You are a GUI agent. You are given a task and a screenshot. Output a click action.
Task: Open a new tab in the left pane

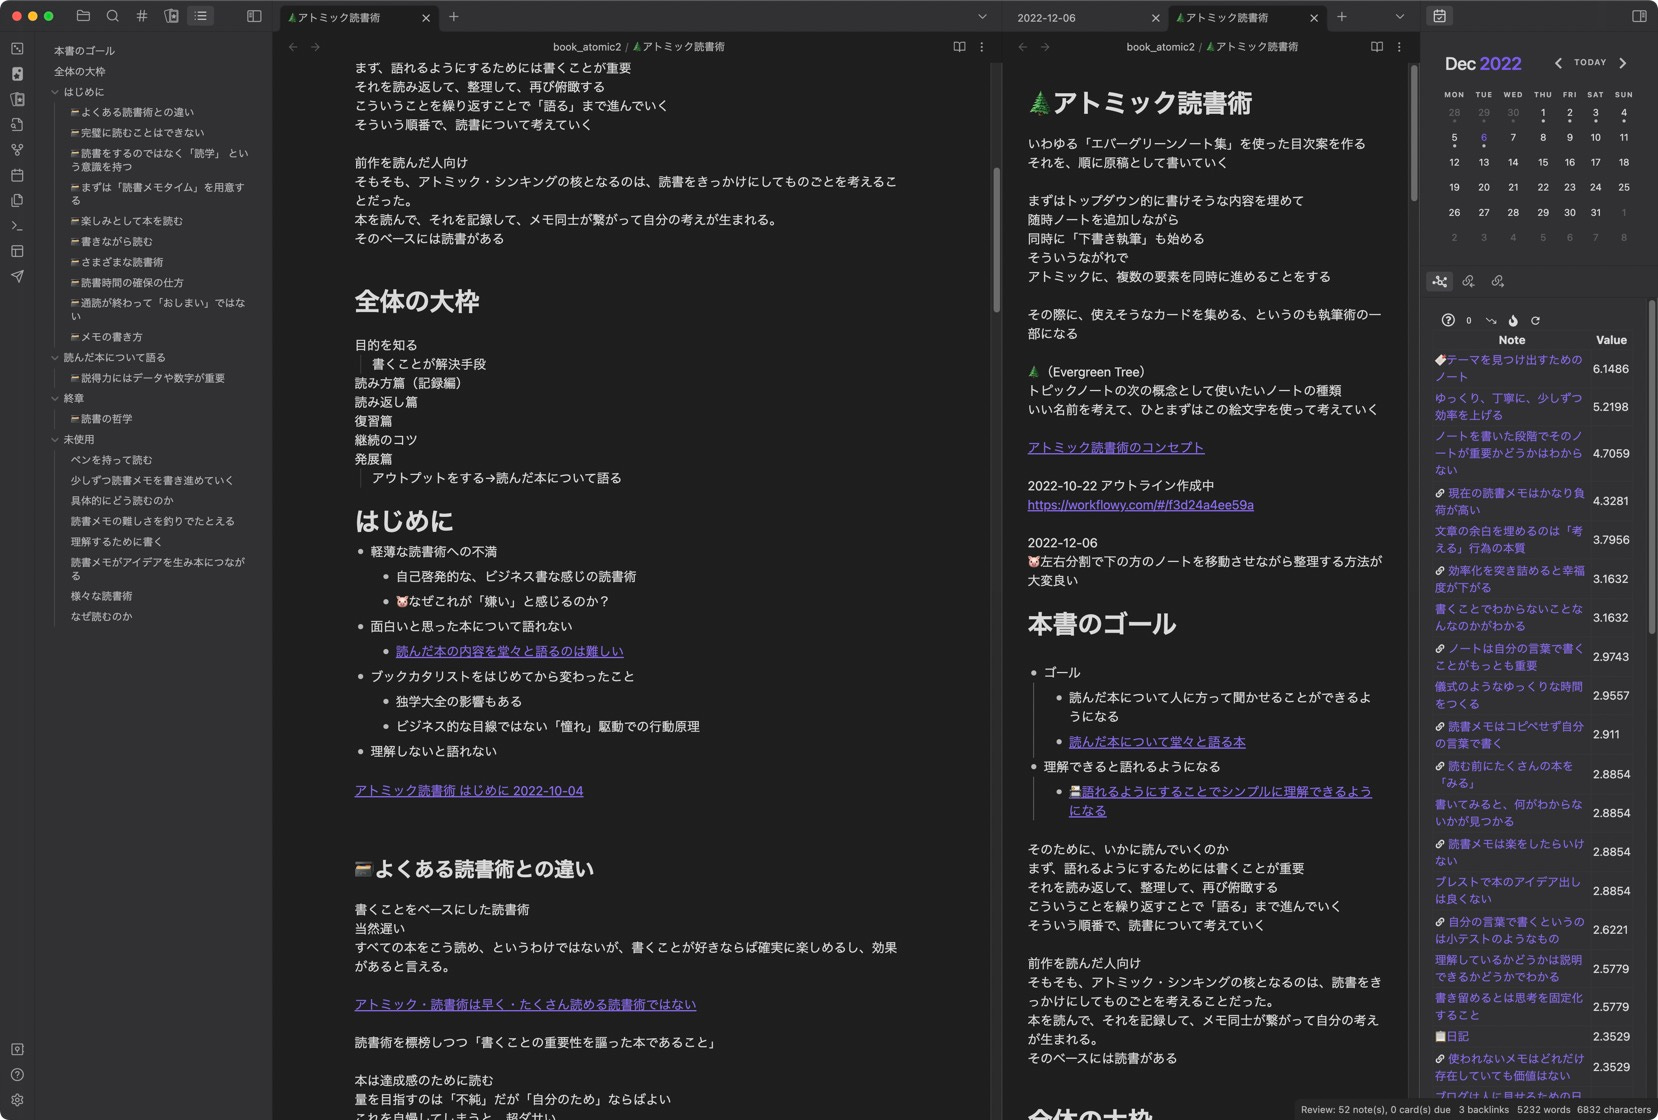(x=454, y=17)
